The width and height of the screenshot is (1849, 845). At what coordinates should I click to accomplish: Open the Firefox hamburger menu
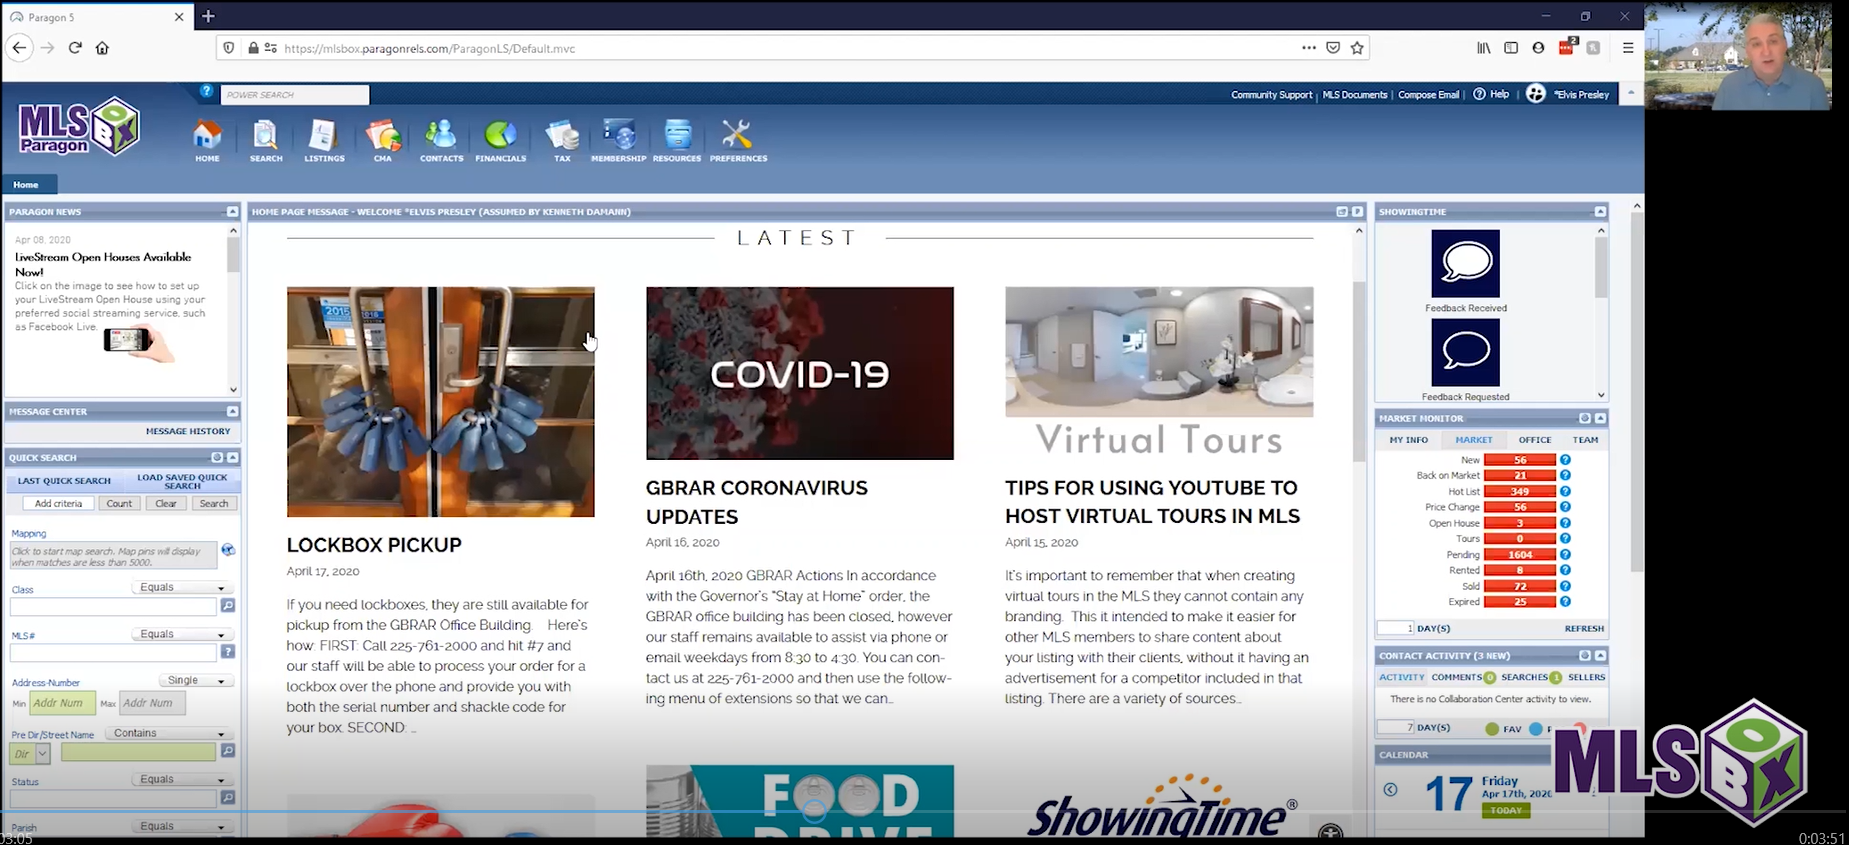1628,48
